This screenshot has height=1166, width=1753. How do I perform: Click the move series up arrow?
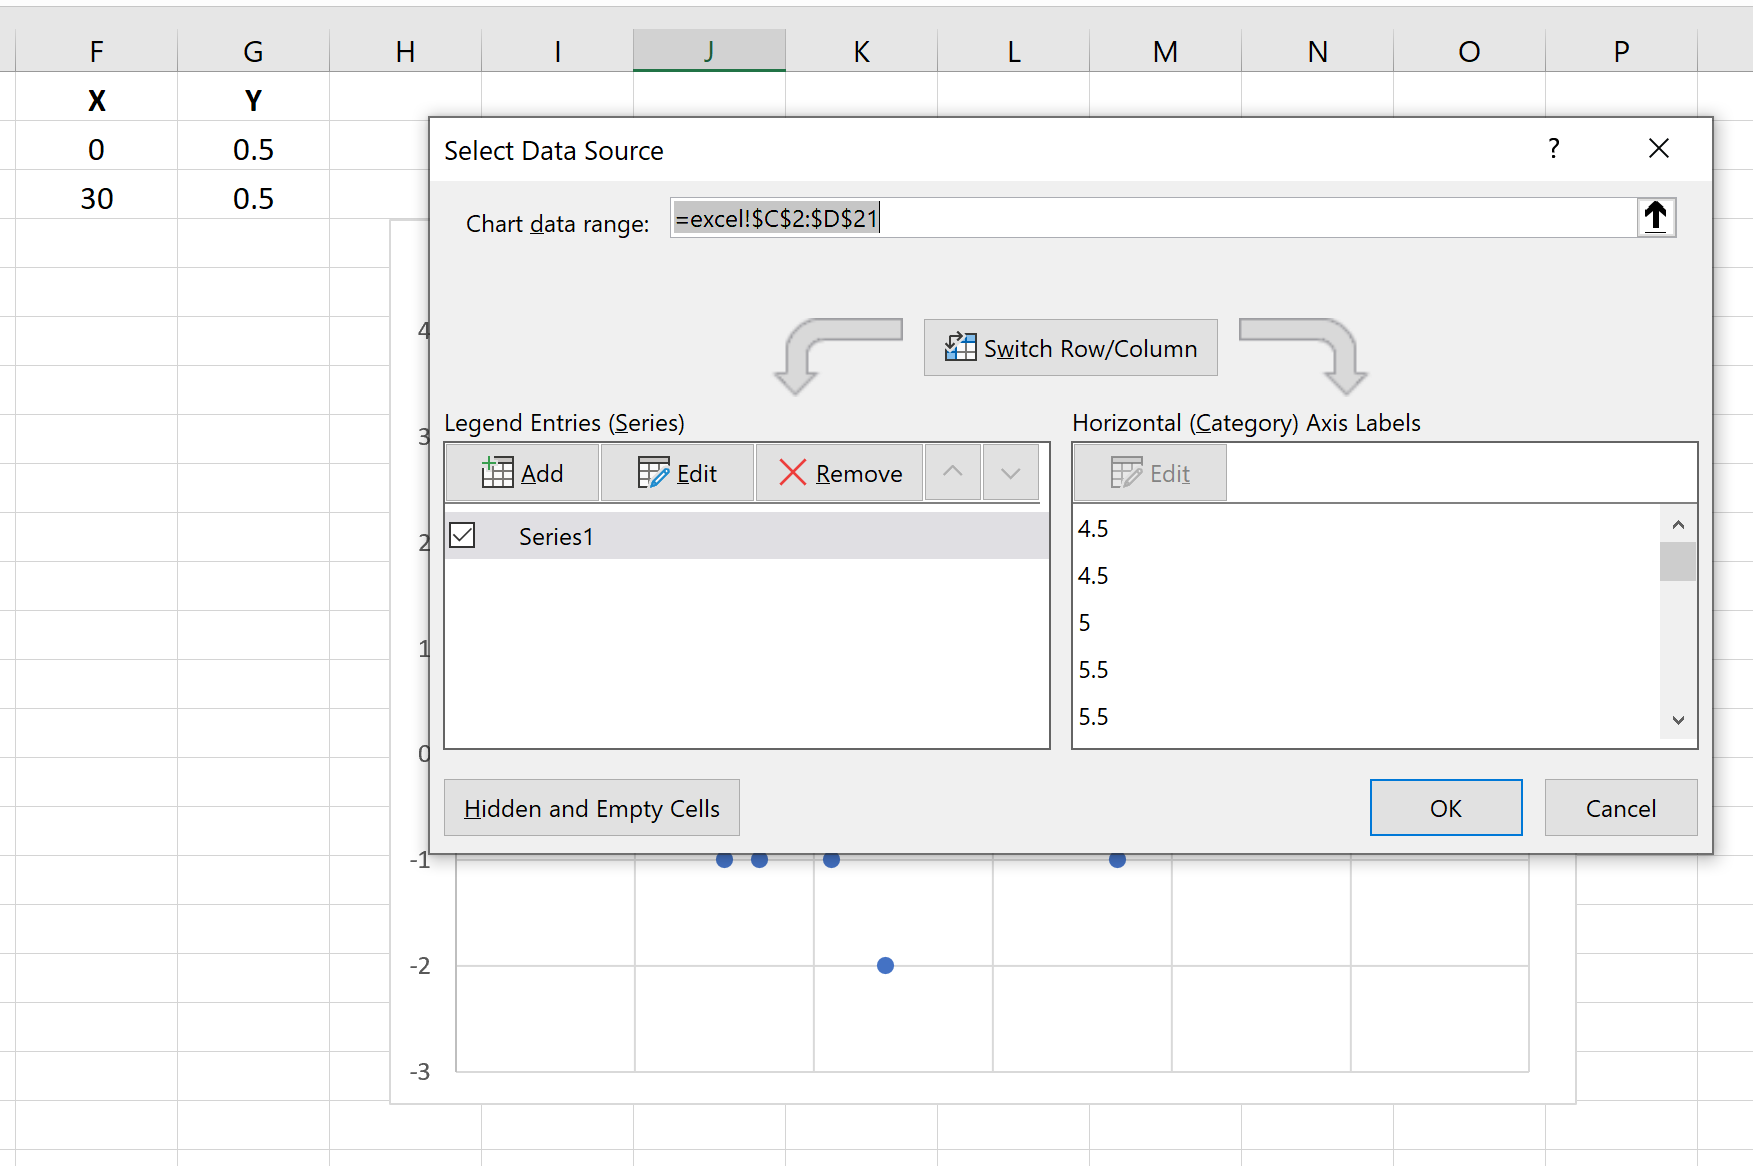tap(952, 472)
